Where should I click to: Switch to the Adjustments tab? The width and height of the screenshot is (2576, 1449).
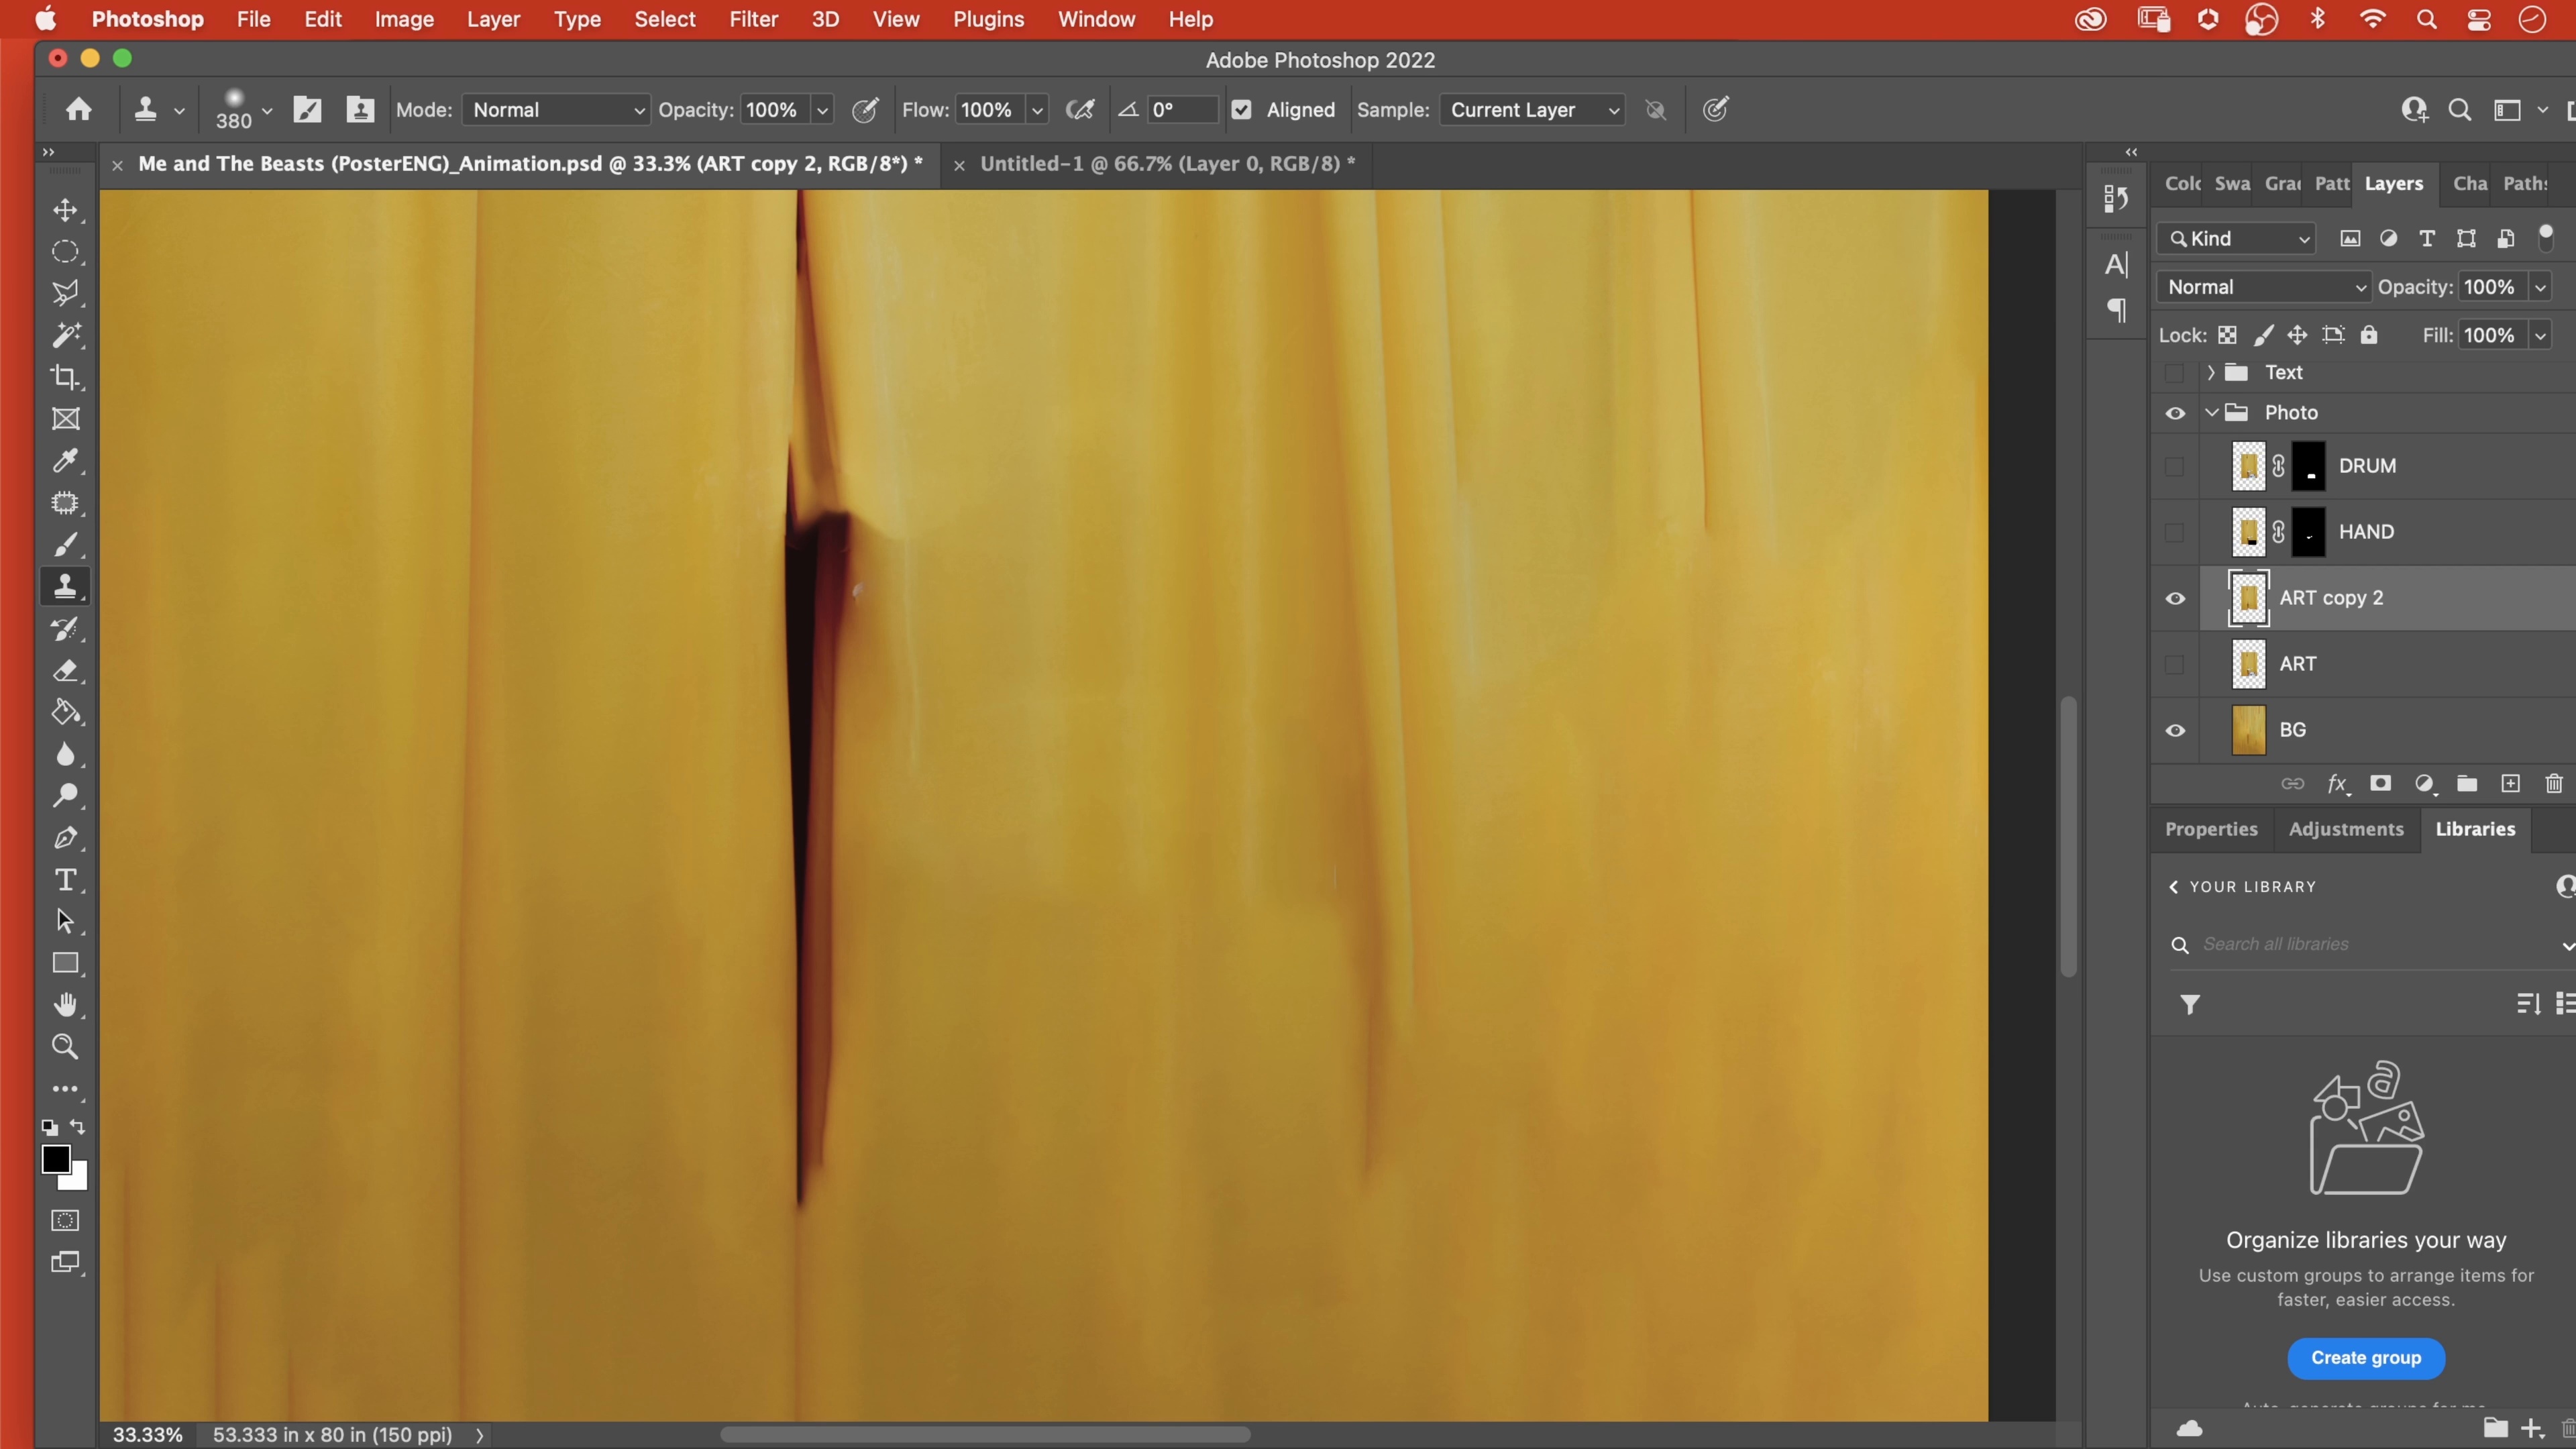click(2346, 829)
